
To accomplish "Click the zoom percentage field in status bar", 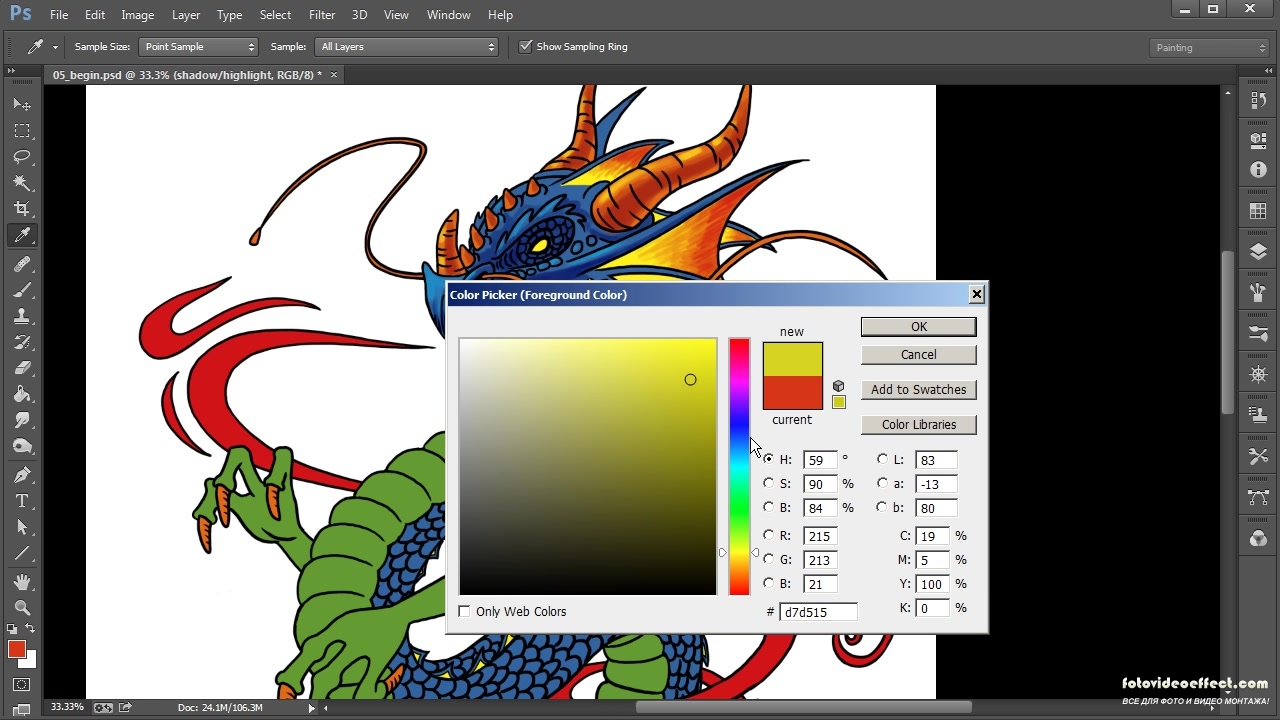I will [67, 708].
